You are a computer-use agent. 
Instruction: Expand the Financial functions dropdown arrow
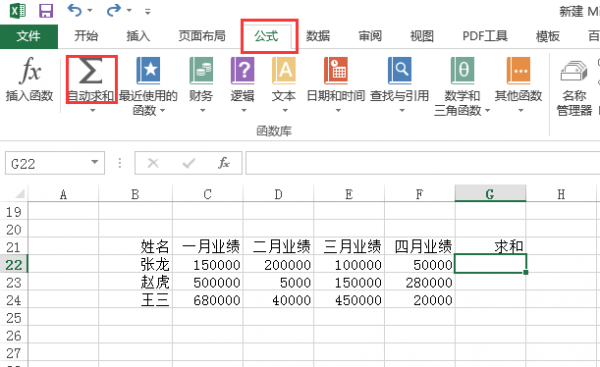click(x=202, y=111)
